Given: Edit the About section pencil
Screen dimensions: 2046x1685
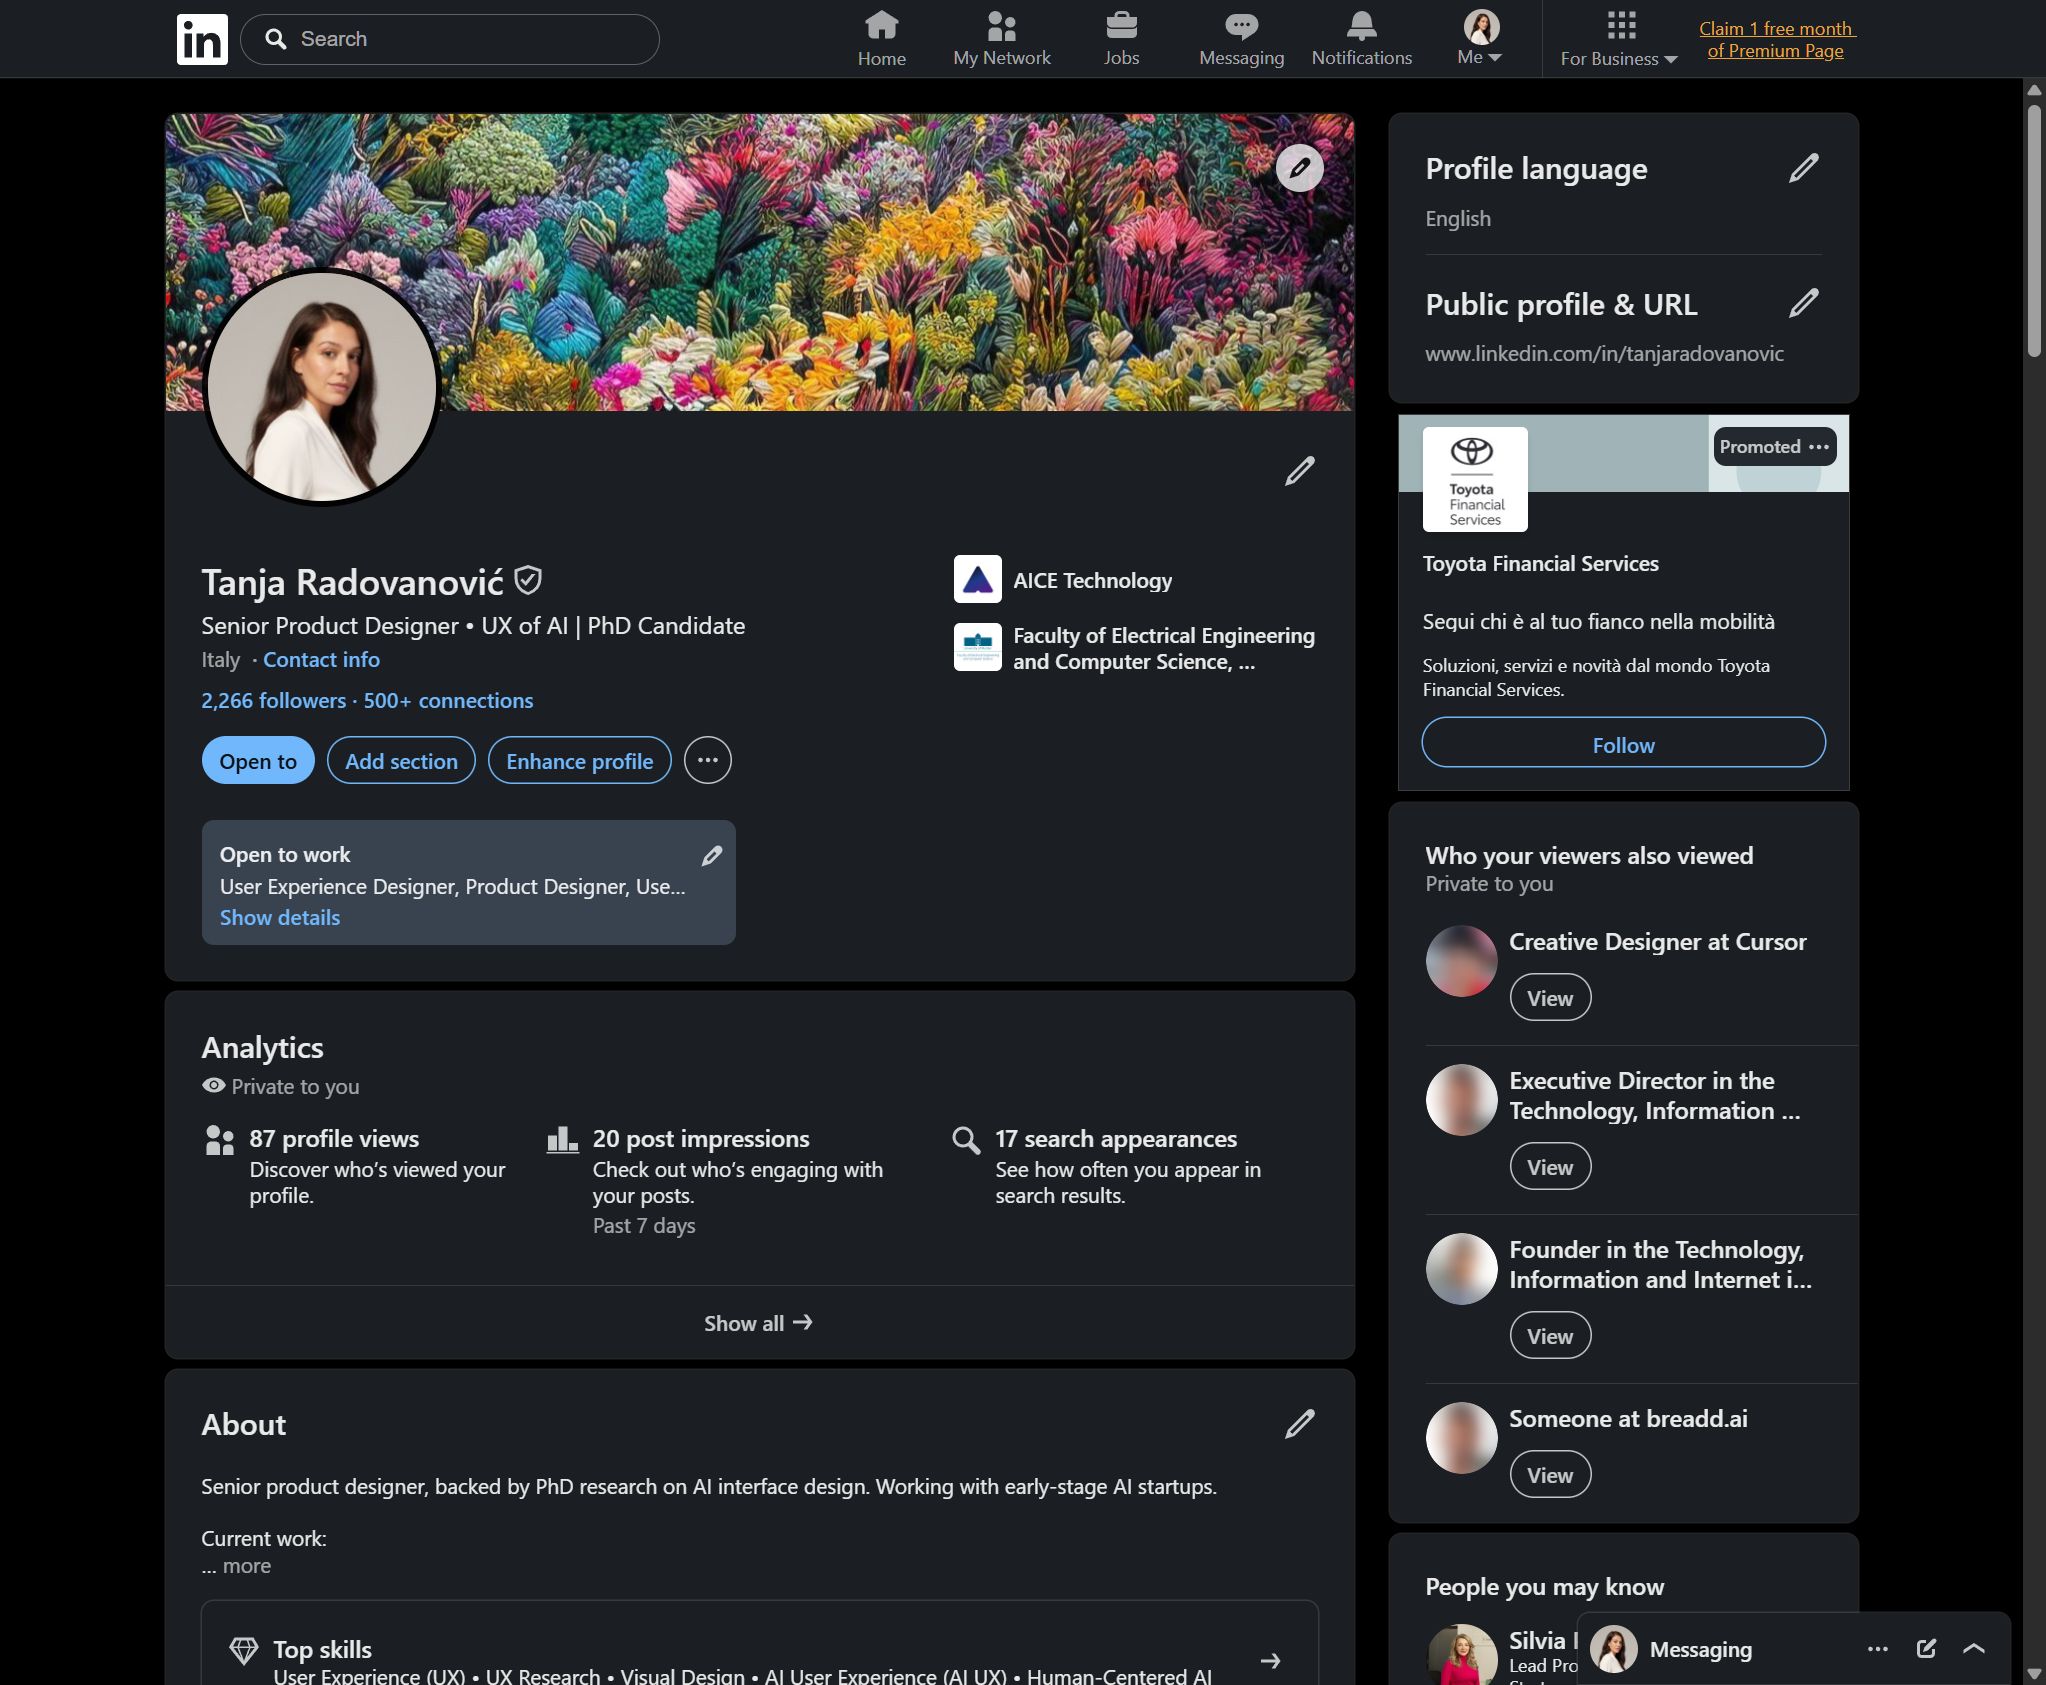Looking at the screenshot, I should (1299, 1424).
